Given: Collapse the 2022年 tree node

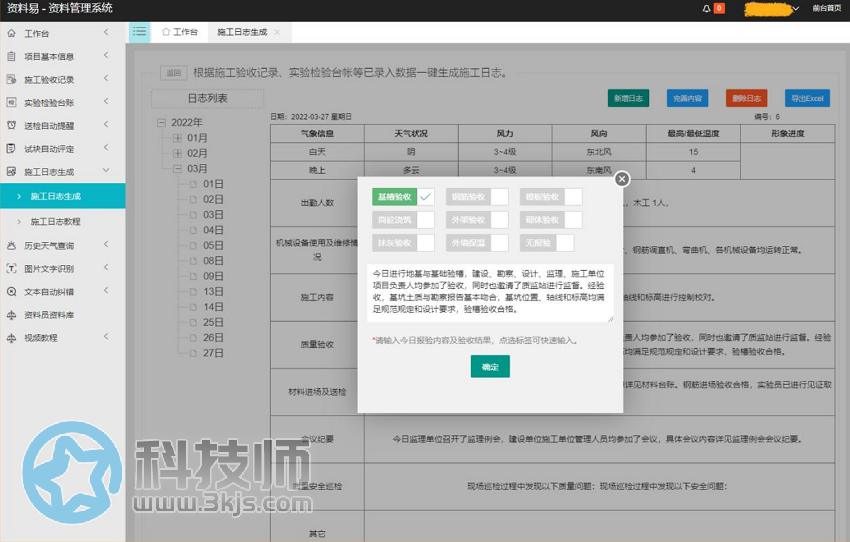Looking at the screenshot, I should pos(162,123).
